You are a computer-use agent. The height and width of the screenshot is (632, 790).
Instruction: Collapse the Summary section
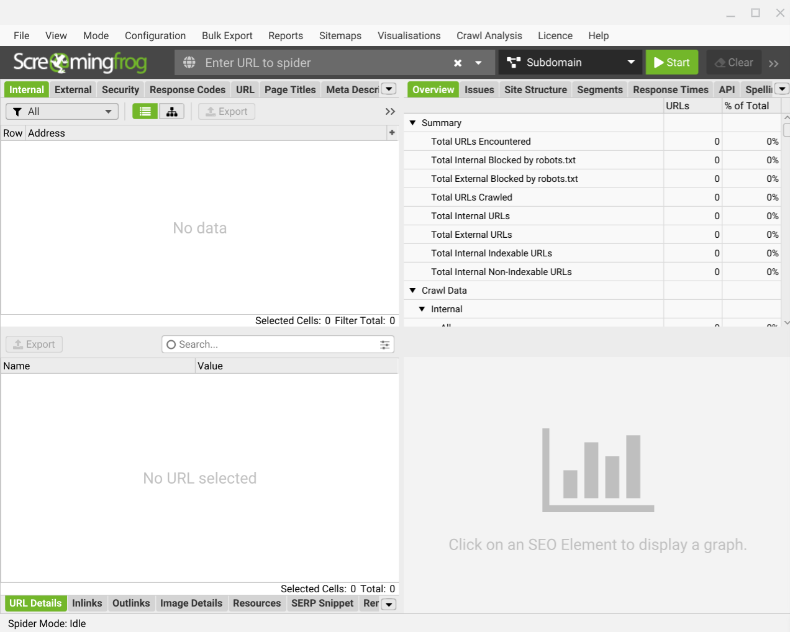[x=413, y=122]
